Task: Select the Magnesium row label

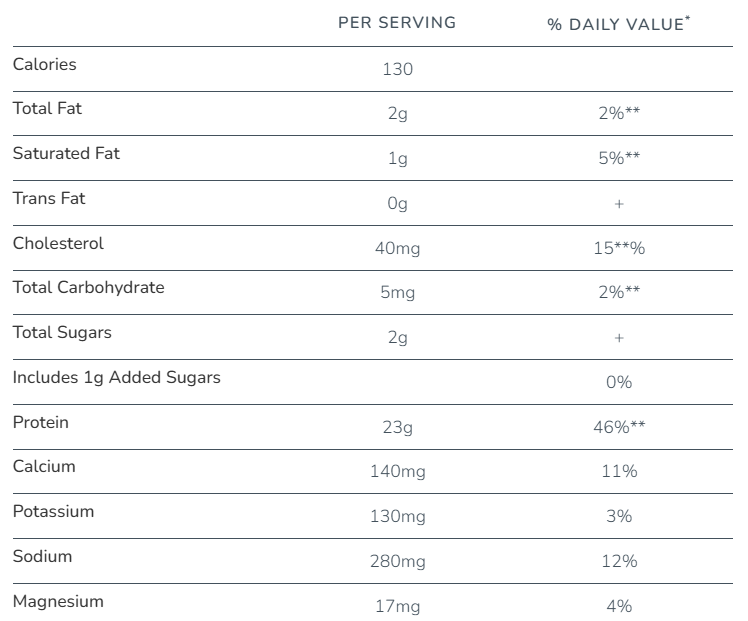Action: point(58,601)
